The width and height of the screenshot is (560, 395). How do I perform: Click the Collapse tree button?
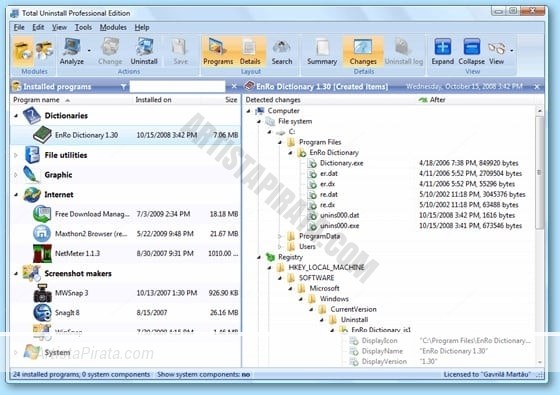(471, 52)
